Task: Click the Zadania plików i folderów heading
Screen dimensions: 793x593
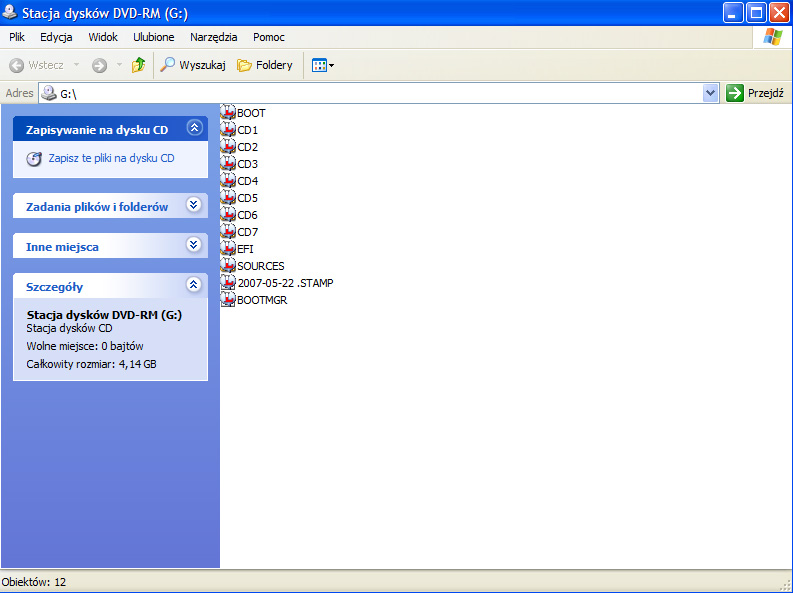Action: coord(97,207)
